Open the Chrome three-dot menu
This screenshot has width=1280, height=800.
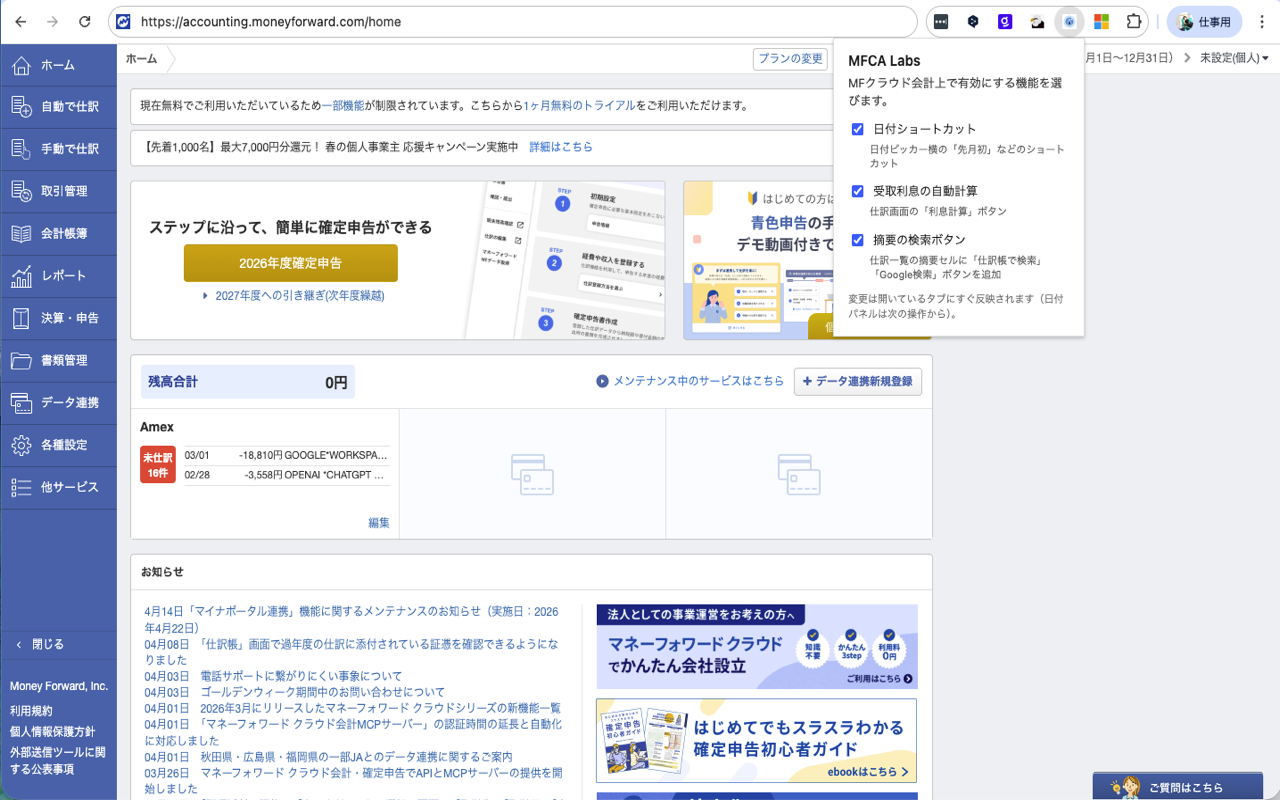[x=1261, y=21]
